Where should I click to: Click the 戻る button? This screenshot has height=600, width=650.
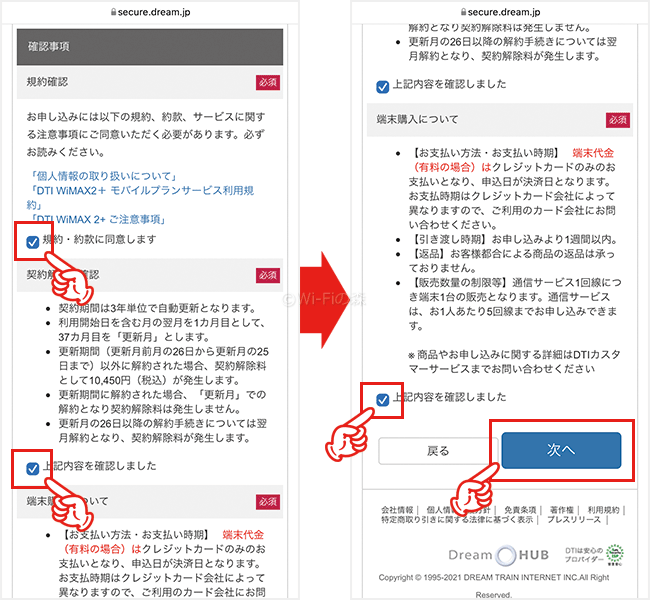pyautogui.click(x=437, y=451)
